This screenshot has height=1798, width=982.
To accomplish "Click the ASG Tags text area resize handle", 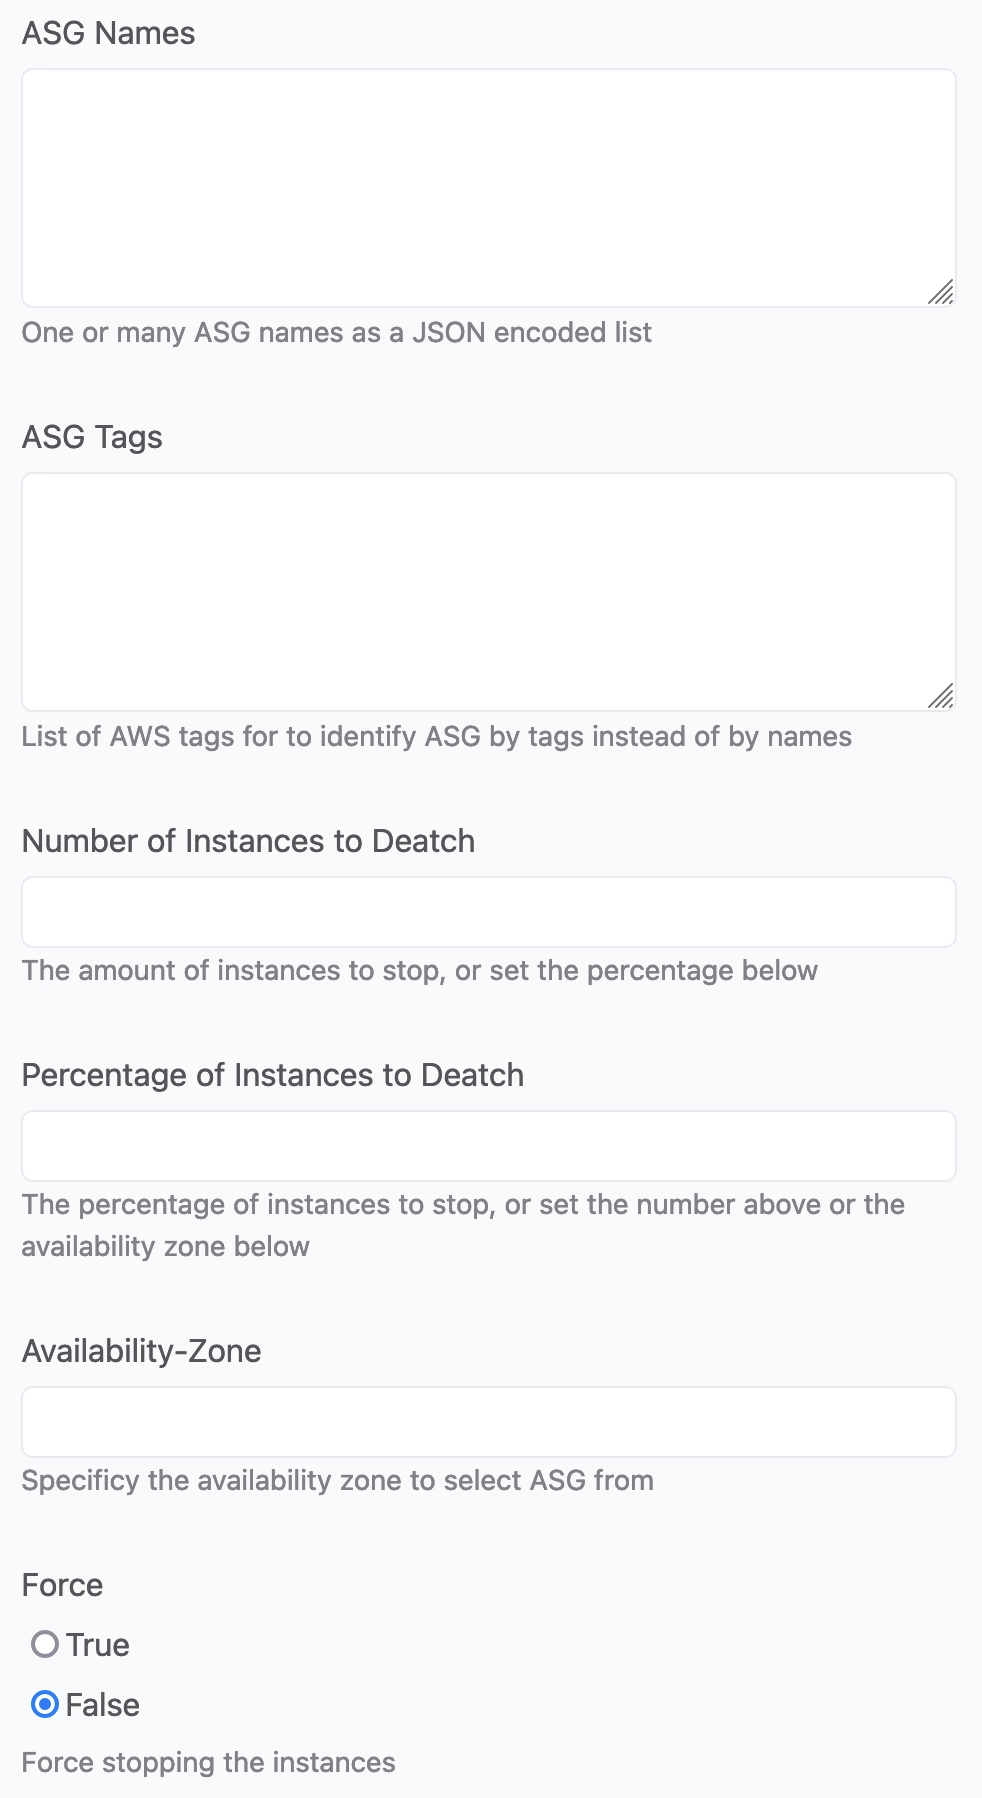I will [941, 697].
